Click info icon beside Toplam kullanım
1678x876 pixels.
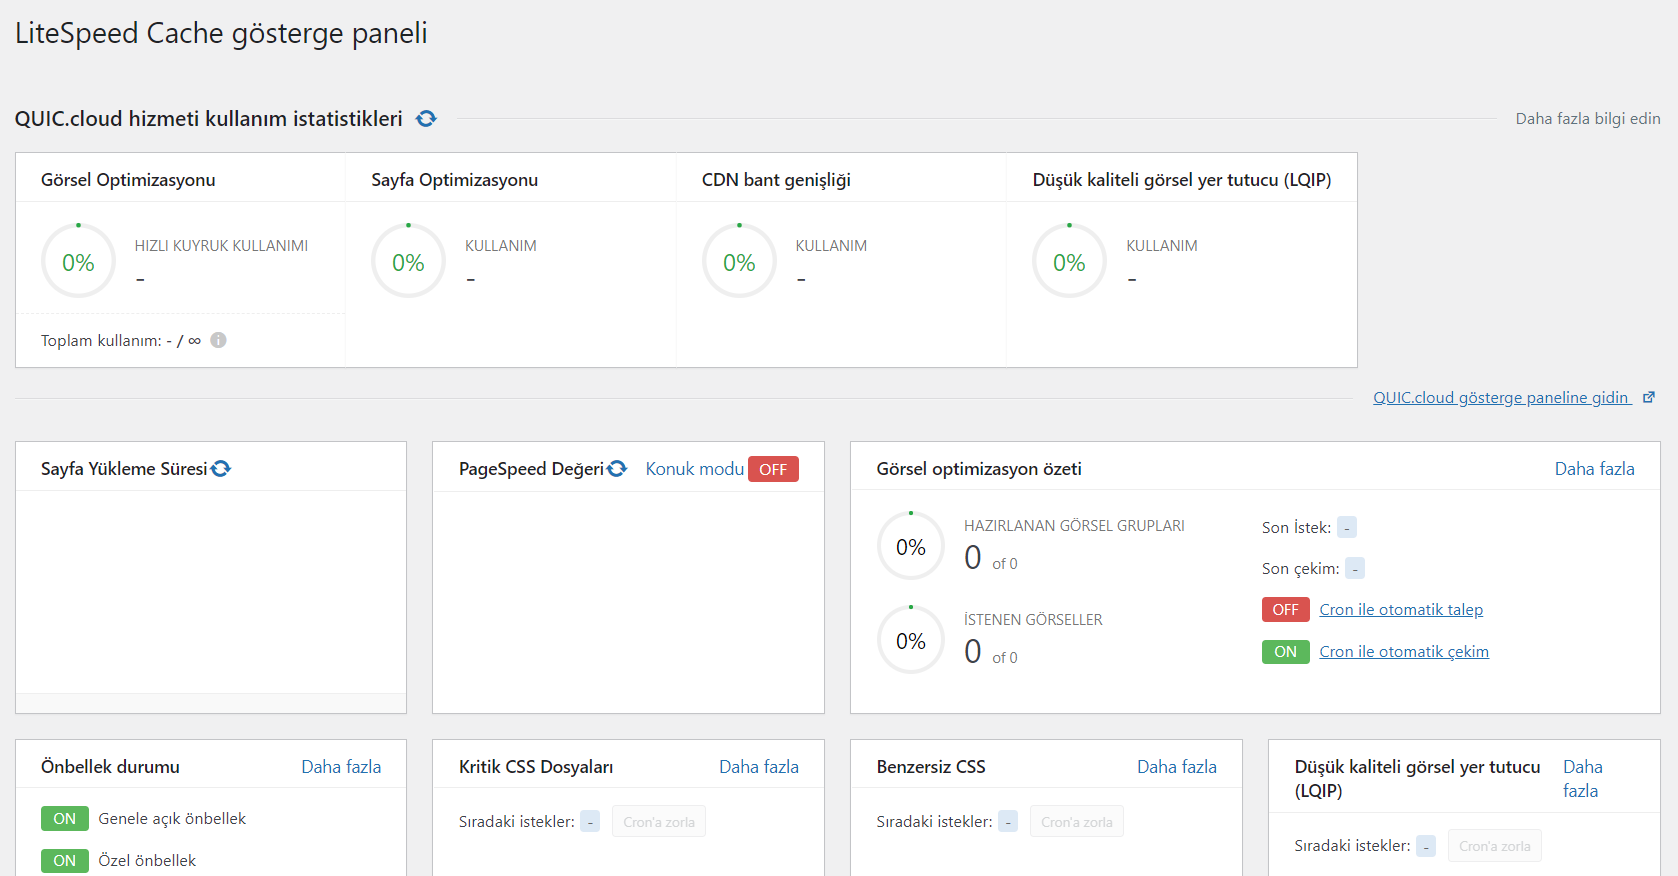click(218, 340)
